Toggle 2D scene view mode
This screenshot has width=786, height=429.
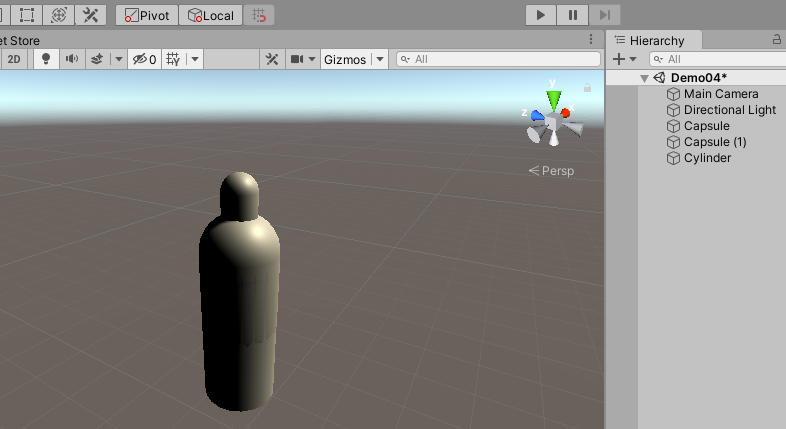point(14,59)
